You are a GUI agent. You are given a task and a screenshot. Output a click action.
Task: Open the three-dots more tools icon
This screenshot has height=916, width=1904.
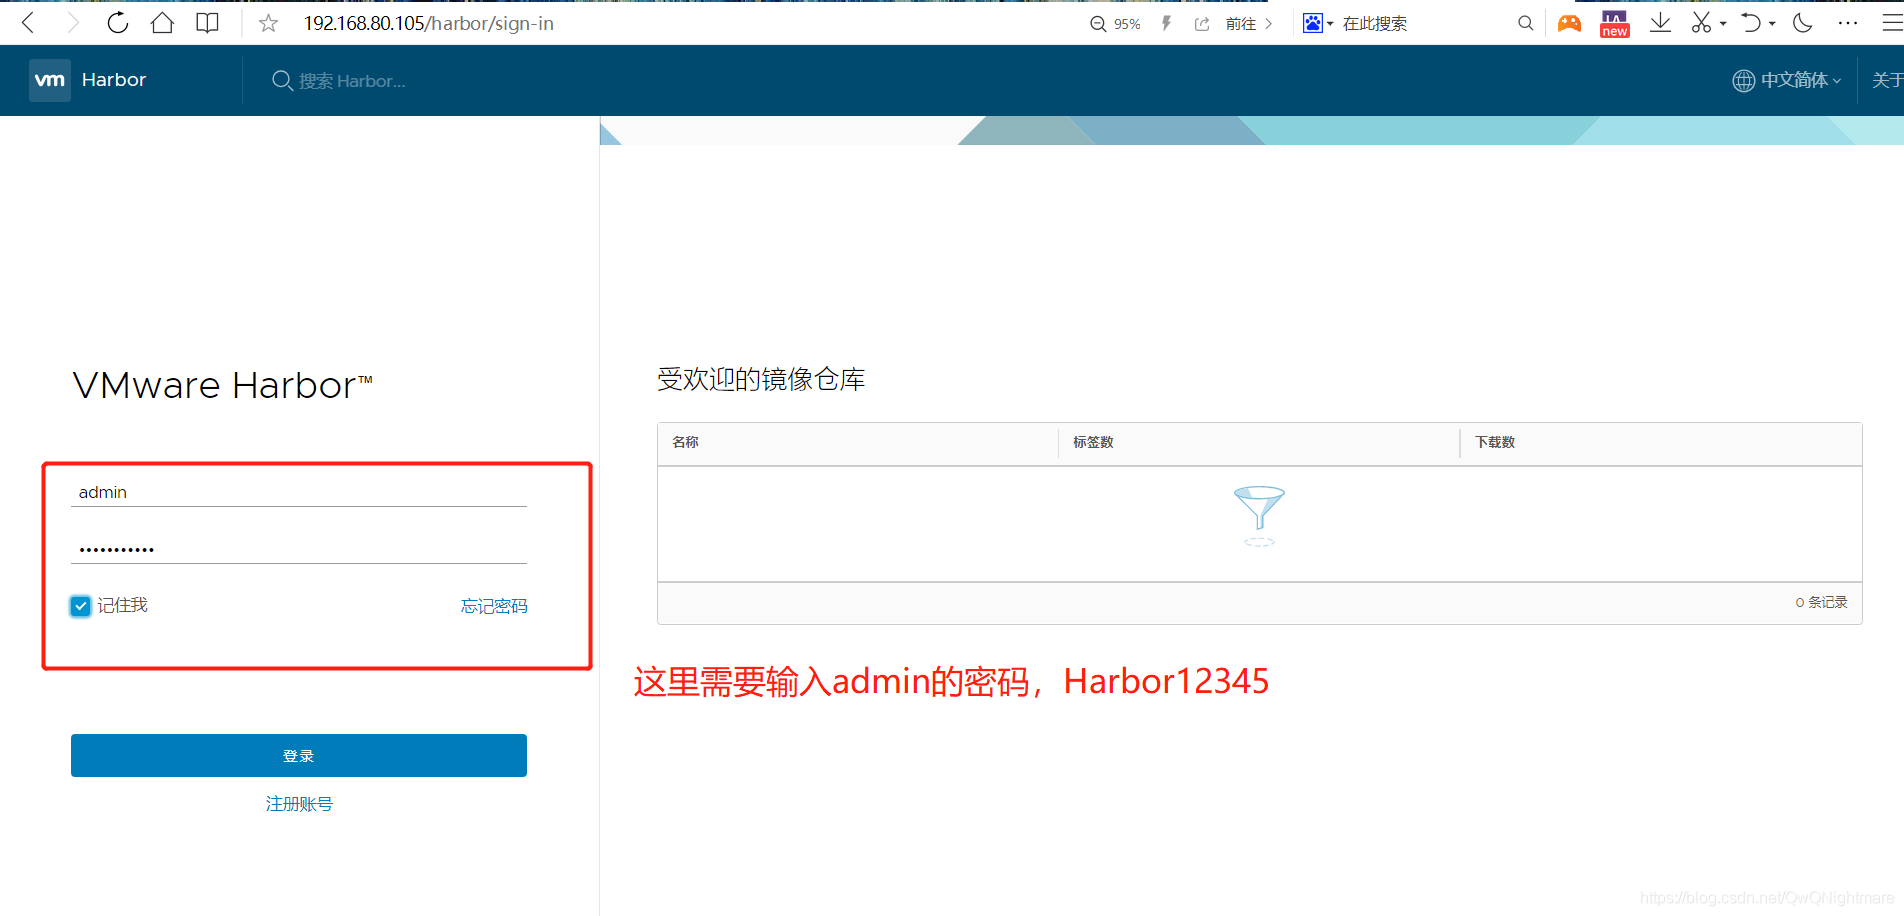(x=1848, y=23)
